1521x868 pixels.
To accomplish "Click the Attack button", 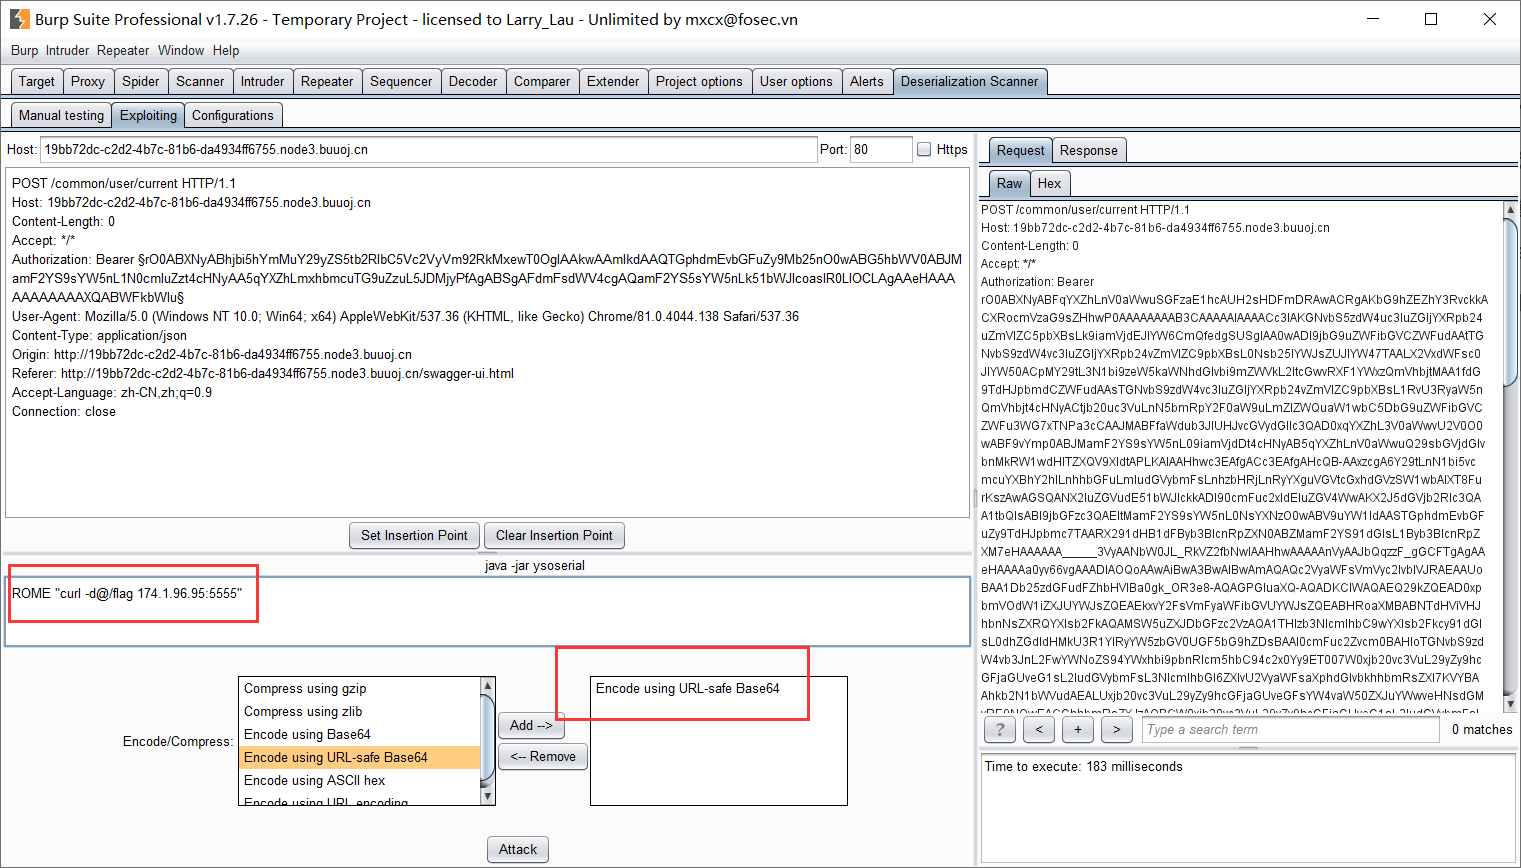I will coord(518,849).
